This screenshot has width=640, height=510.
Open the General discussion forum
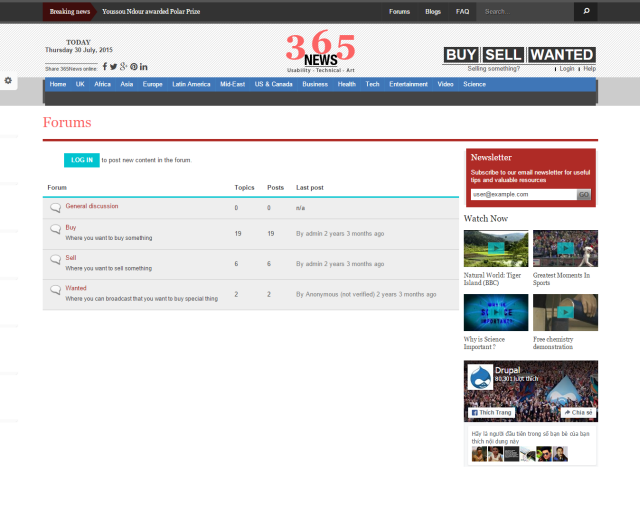tap(91, 206)
